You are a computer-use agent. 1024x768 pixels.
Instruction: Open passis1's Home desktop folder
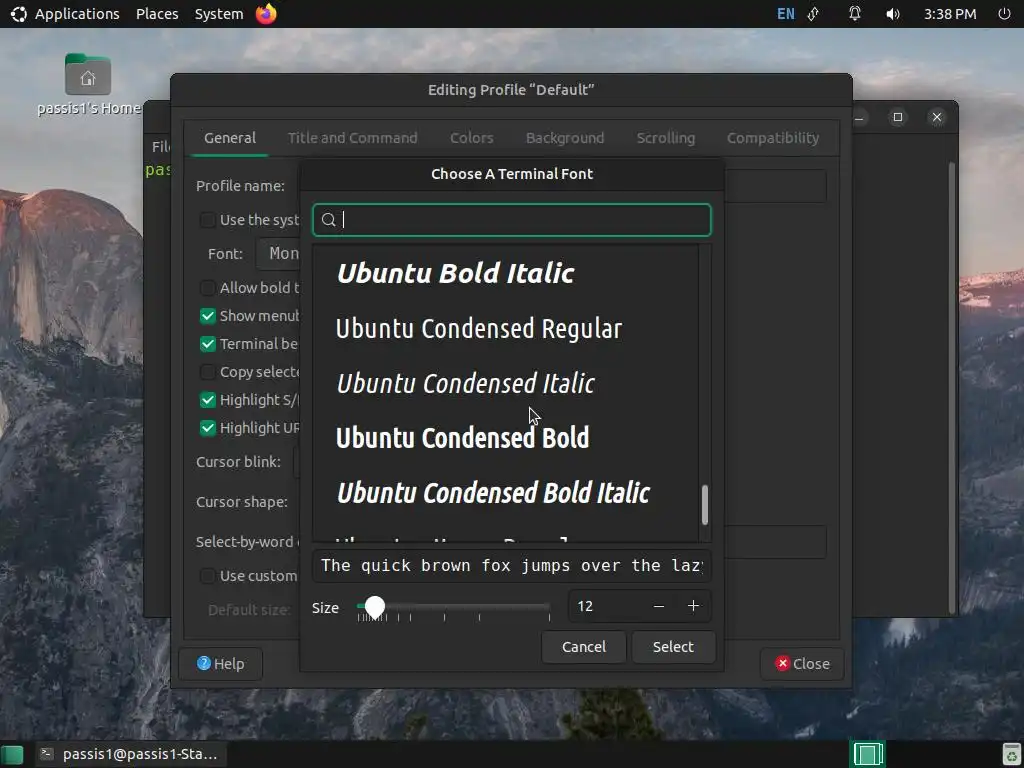point(88,85)
